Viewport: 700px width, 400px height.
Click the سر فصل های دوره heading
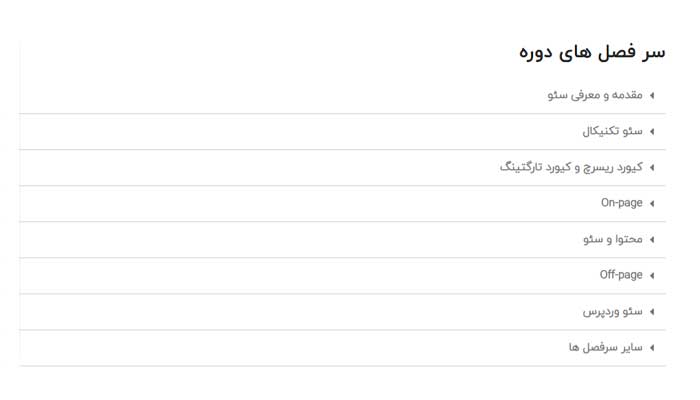pyautogui.click(x=592, y=53)
